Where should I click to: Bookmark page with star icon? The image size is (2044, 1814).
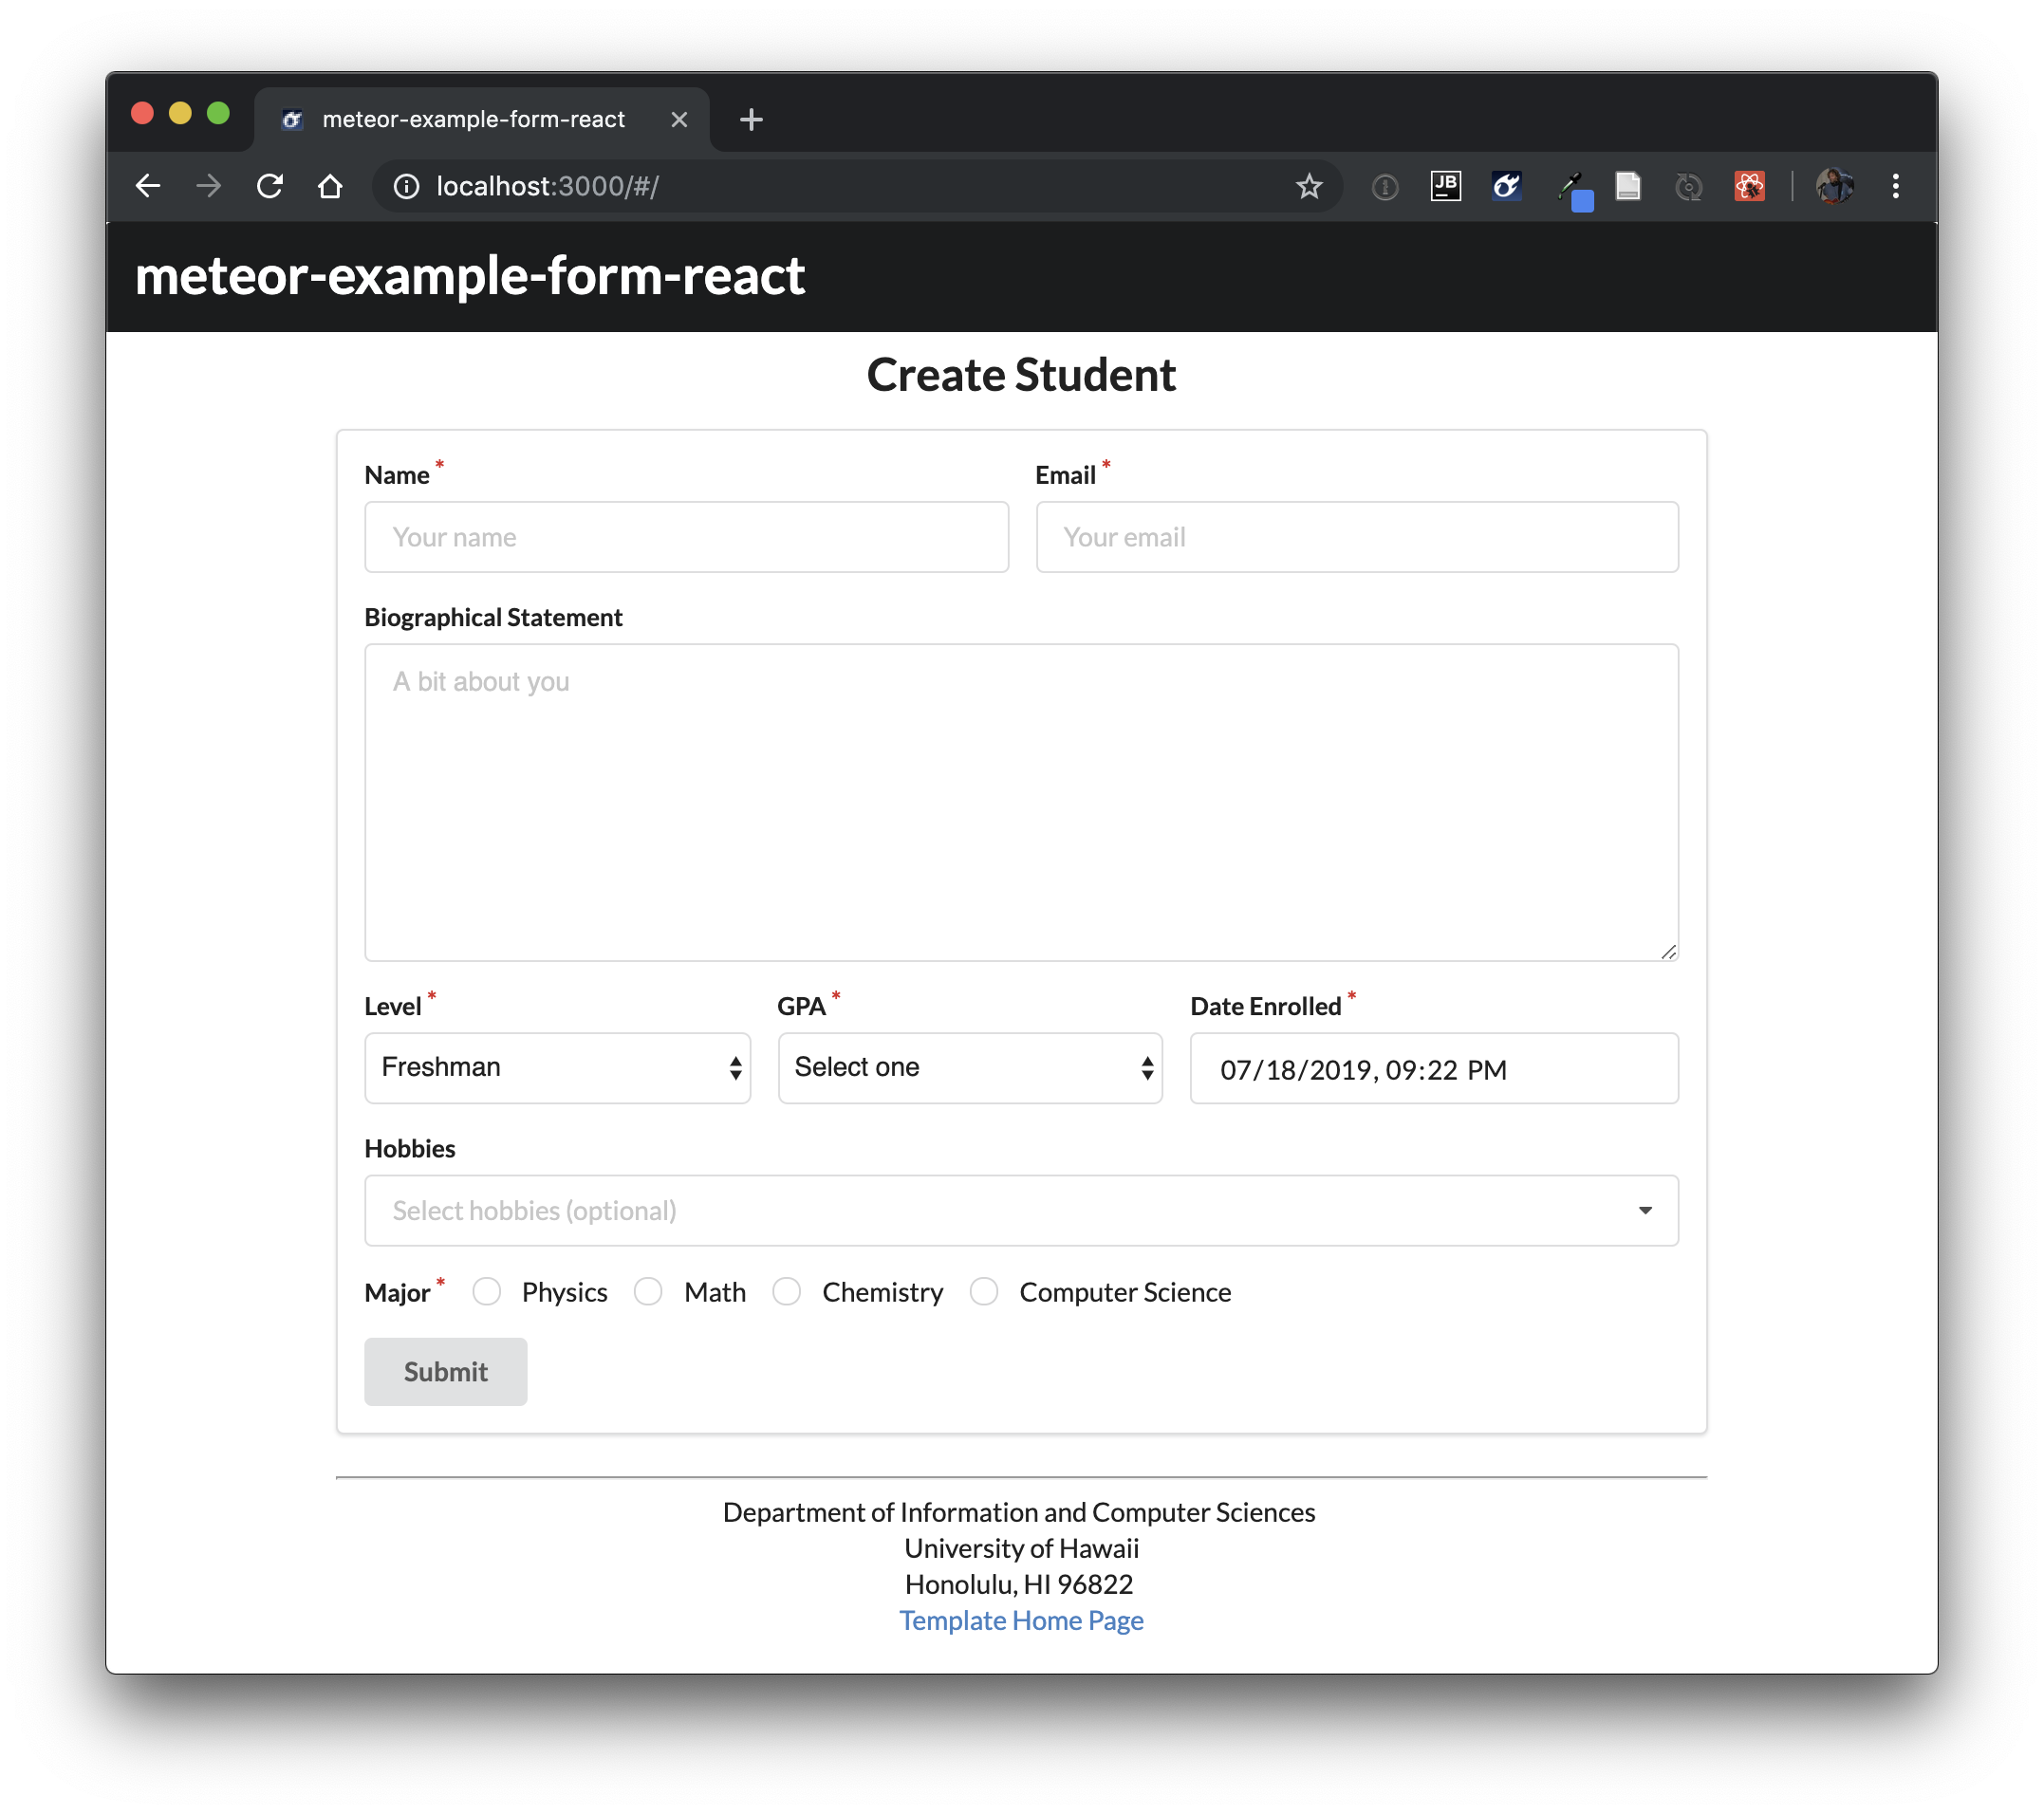(1309, 186)
